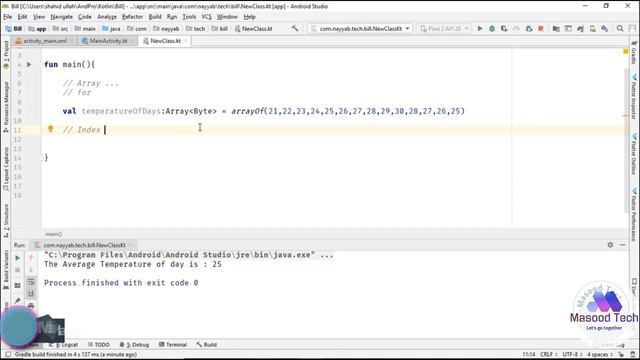The image size is (640, 360).
Task: Click the device file icon in toolbar
Action: pyautogui.click(x=568, y=29)
